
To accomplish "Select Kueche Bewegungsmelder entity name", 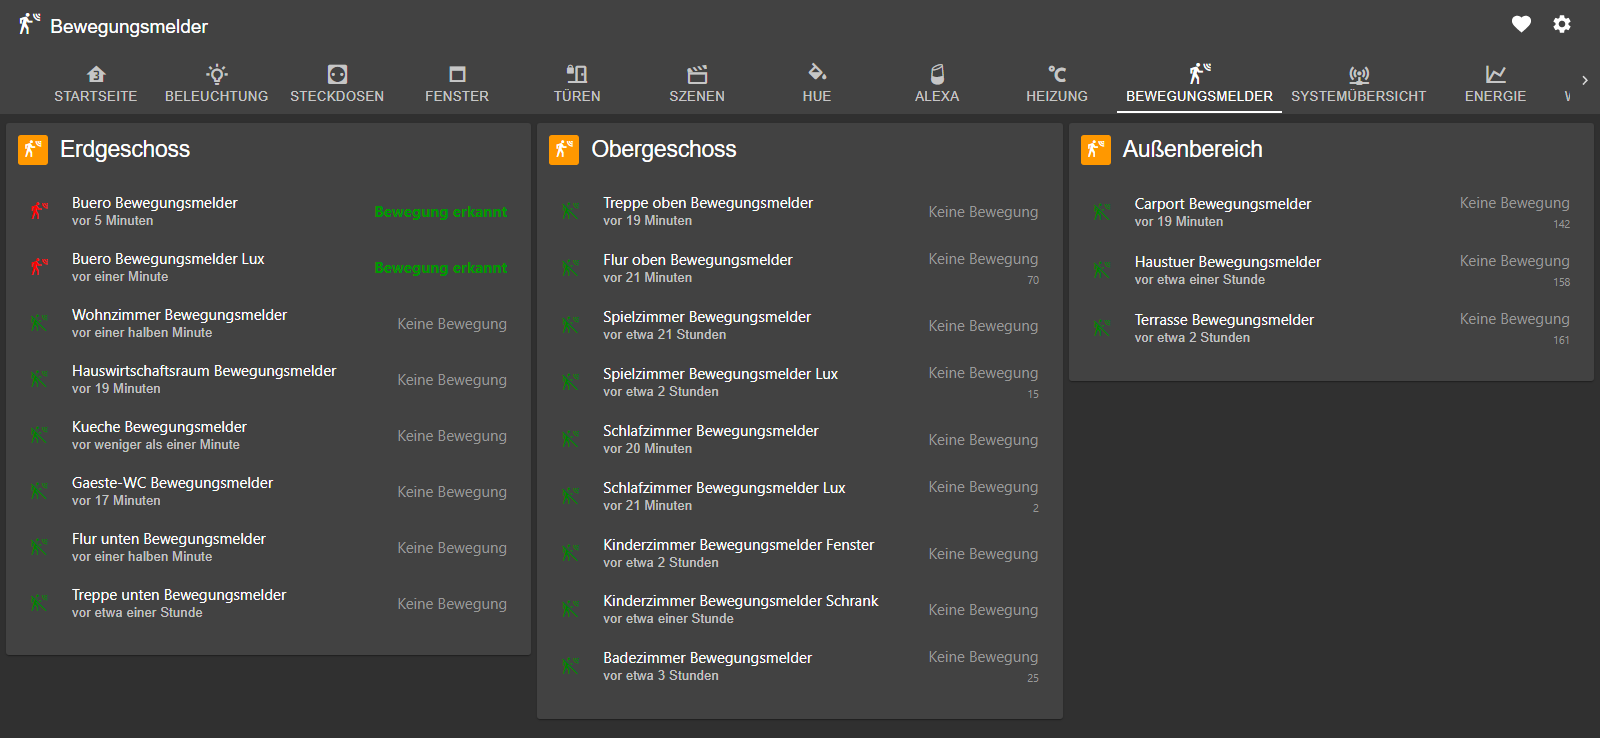I will [x=159, y=427].
